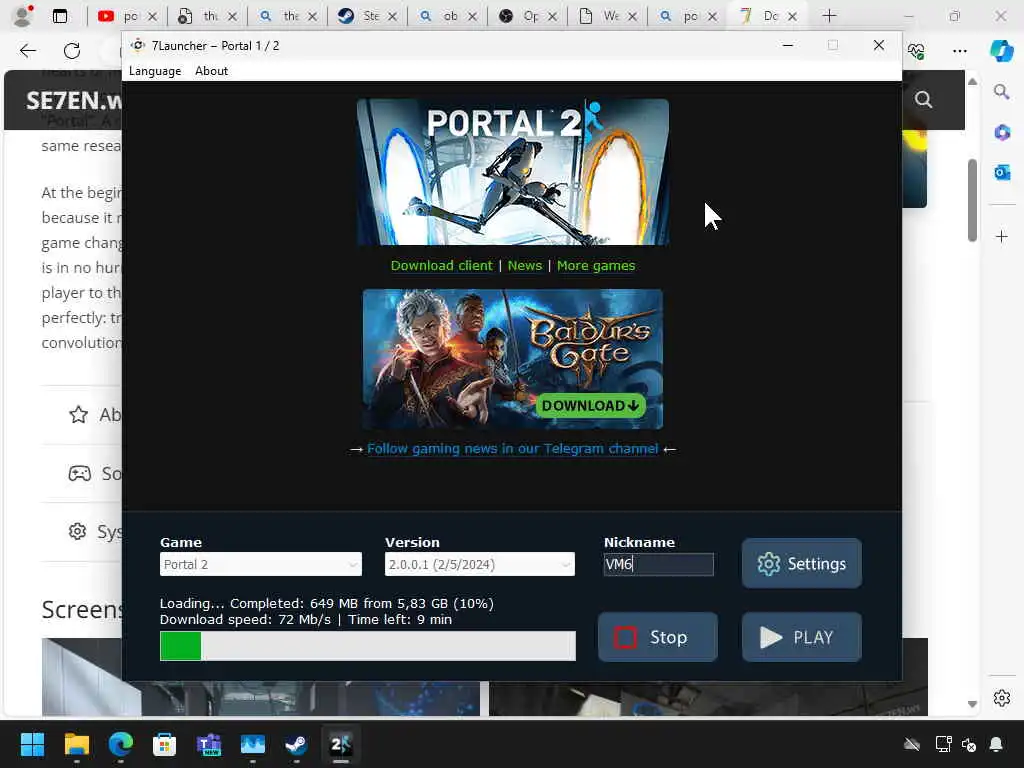
Task: Open the More games link
Action: [596, 265]
